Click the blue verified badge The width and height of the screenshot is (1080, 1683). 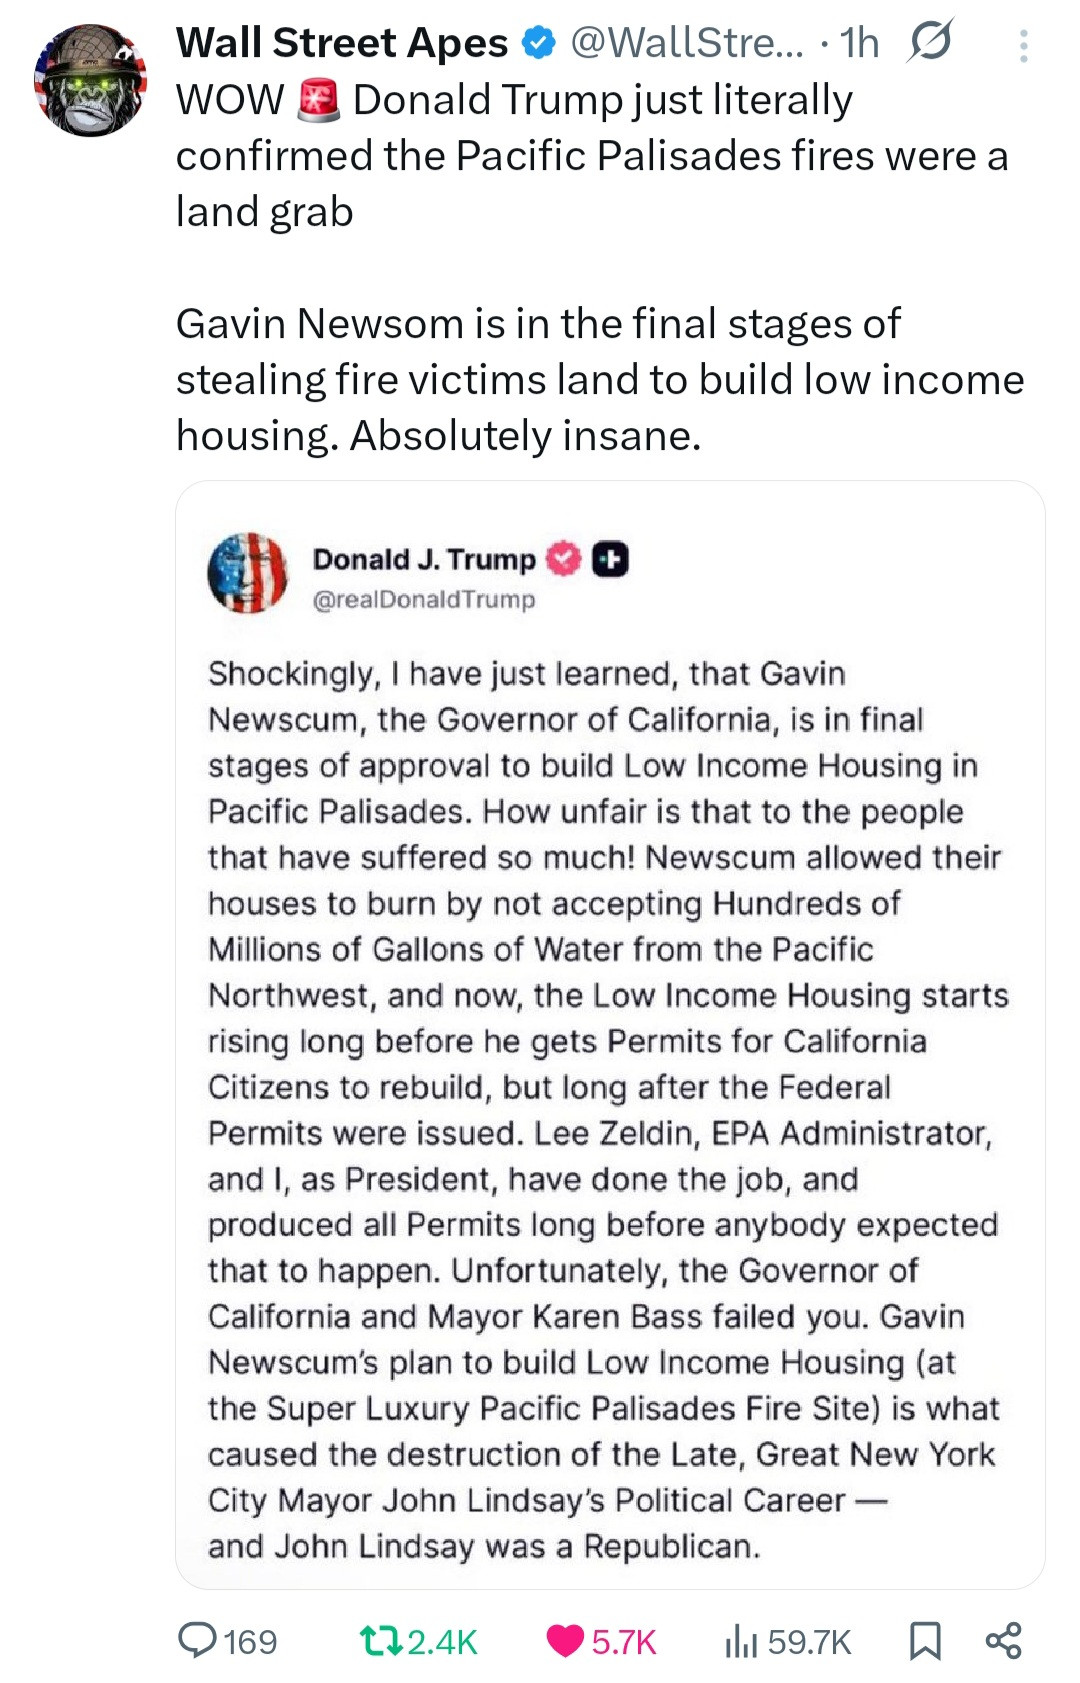tap(540, 43)
